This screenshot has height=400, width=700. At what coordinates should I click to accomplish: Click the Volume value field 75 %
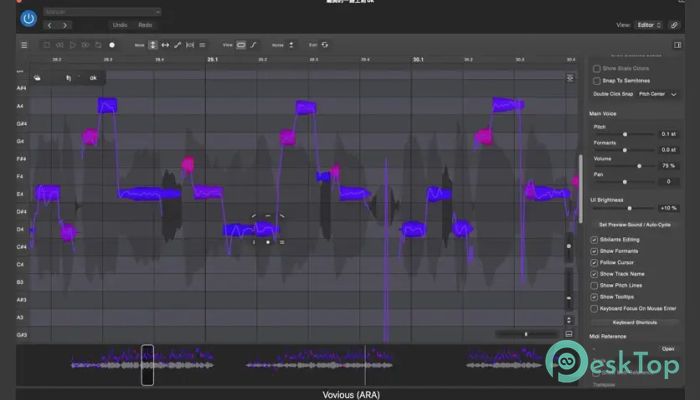point(668,166)
